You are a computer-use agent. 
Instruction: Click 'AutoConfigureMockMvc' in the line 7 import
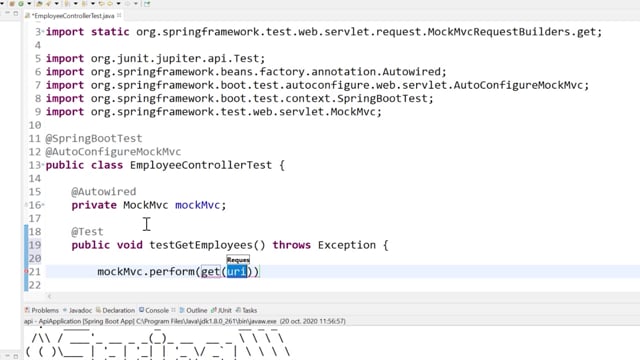(518, 85)
